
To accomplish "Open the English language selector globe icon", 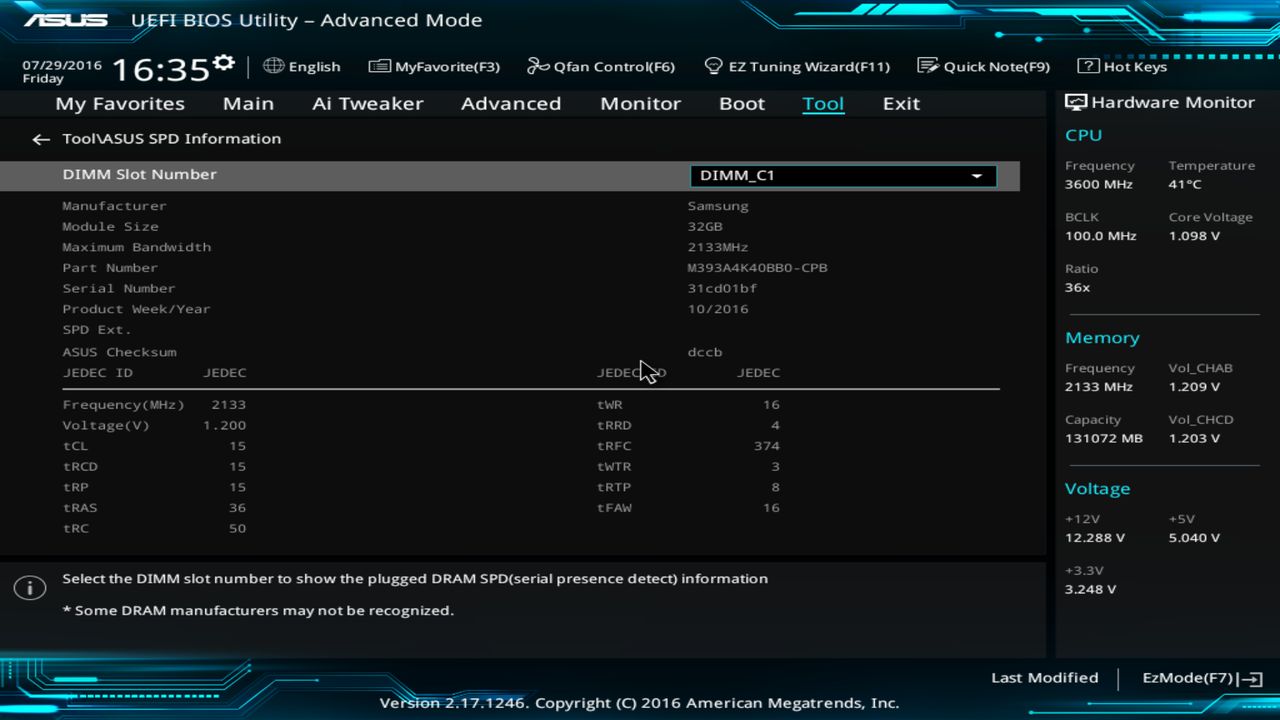I will tap(272, 66).
